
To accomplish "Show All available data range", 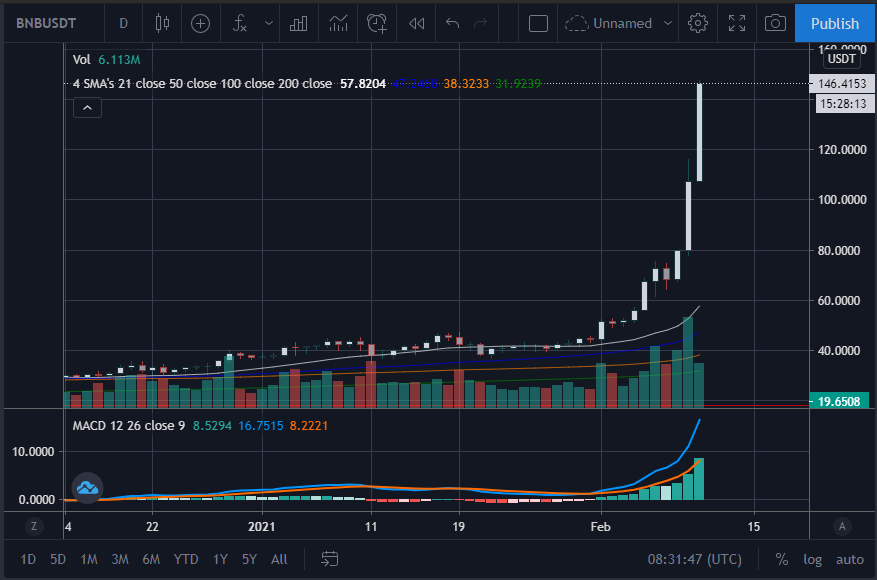I will pos(279,559).
